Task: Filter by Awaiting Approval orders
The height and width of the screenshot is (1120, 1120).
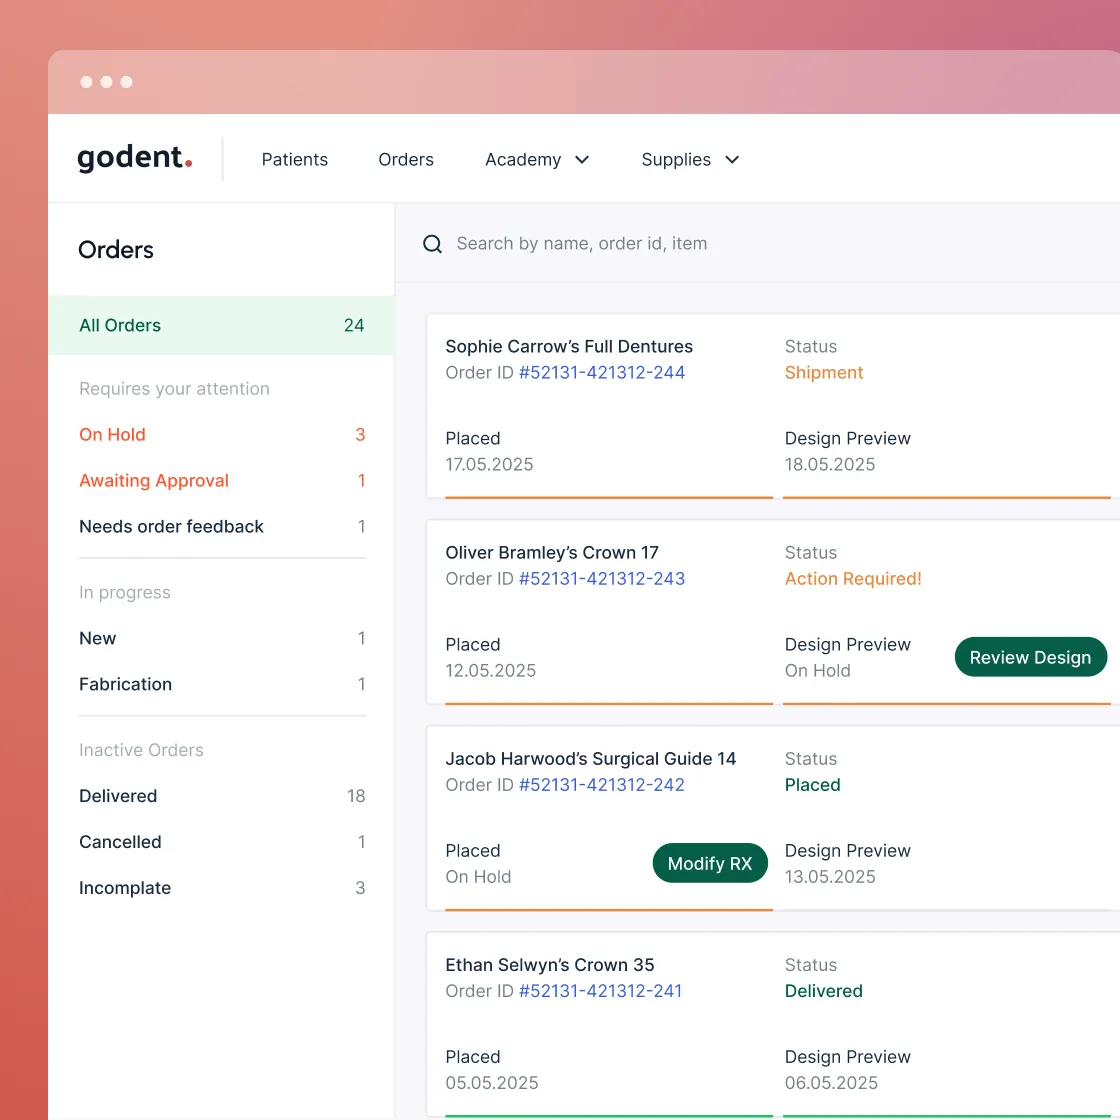Action: tap(221, 480)
